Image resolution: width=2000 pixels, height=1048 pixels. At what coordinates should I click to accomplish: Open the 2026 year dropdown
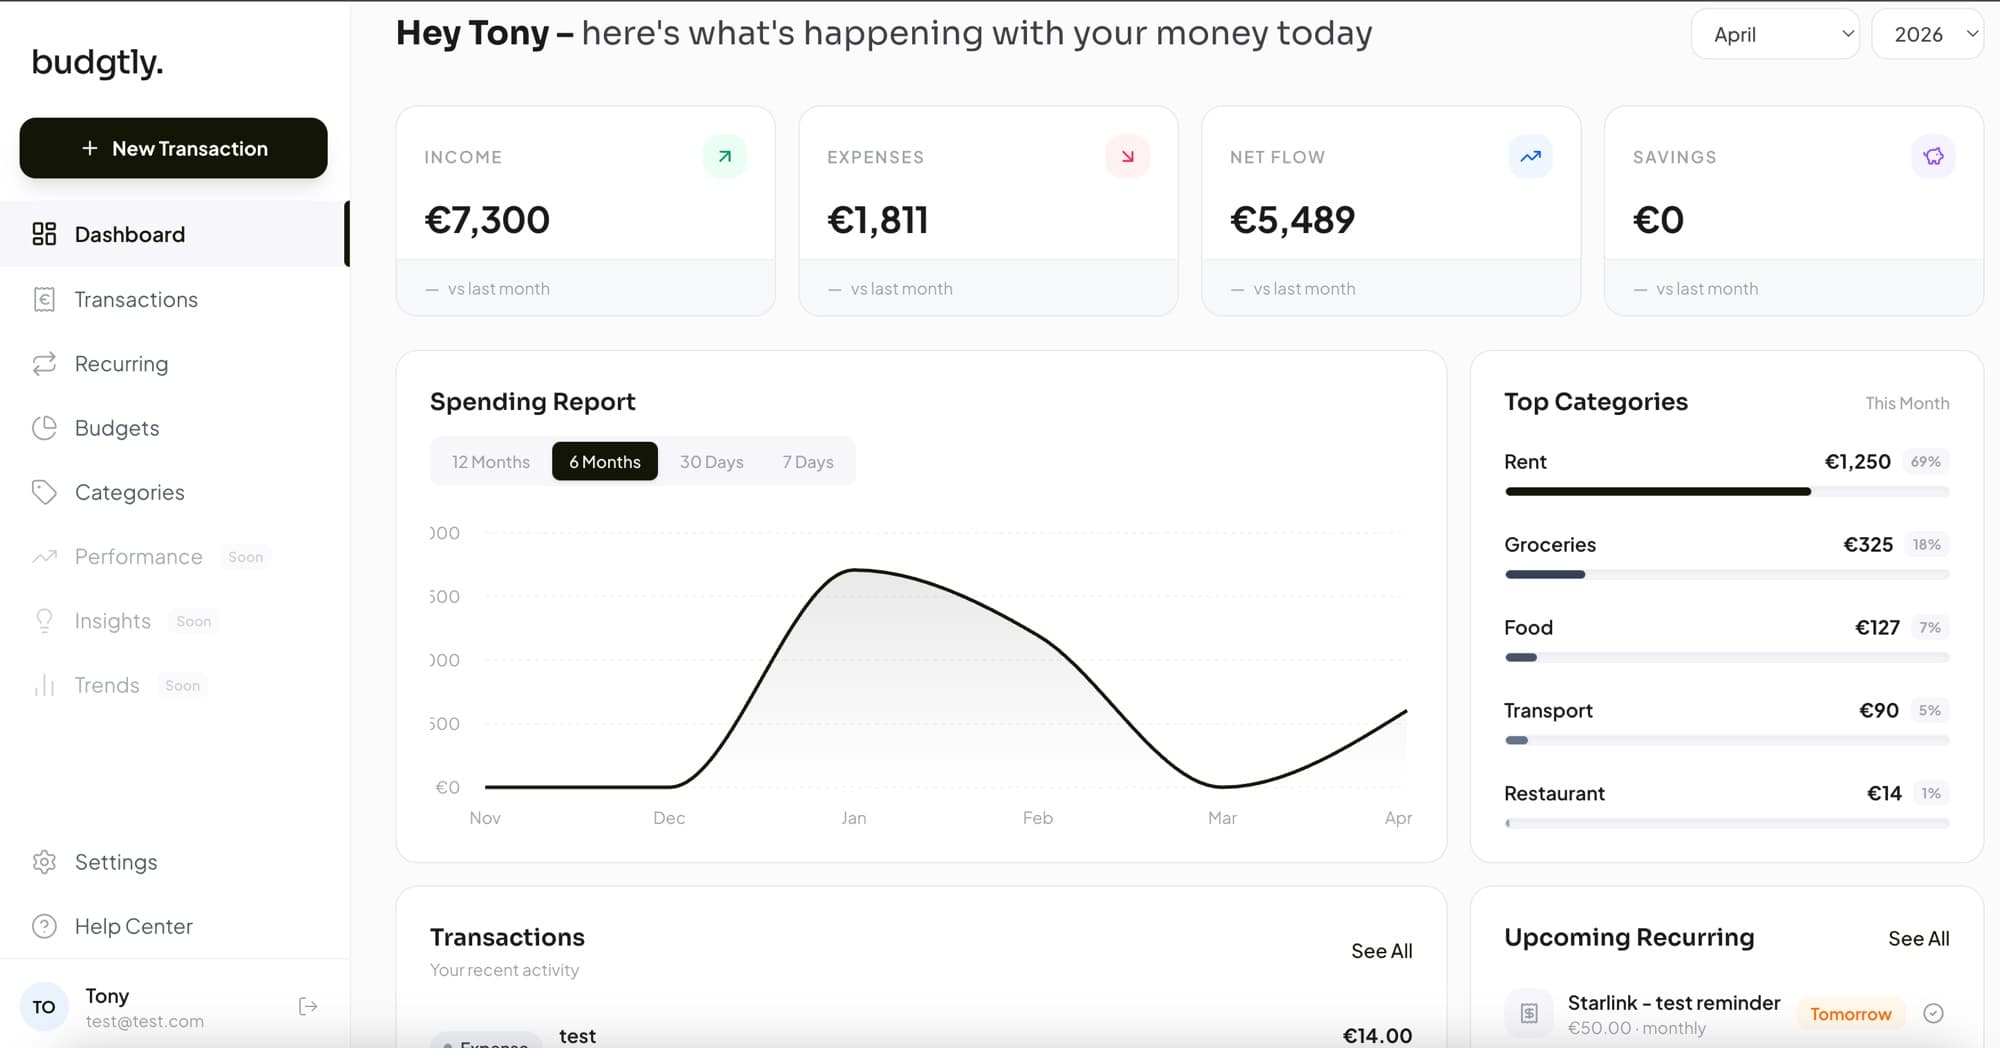tap(1928, 33)
